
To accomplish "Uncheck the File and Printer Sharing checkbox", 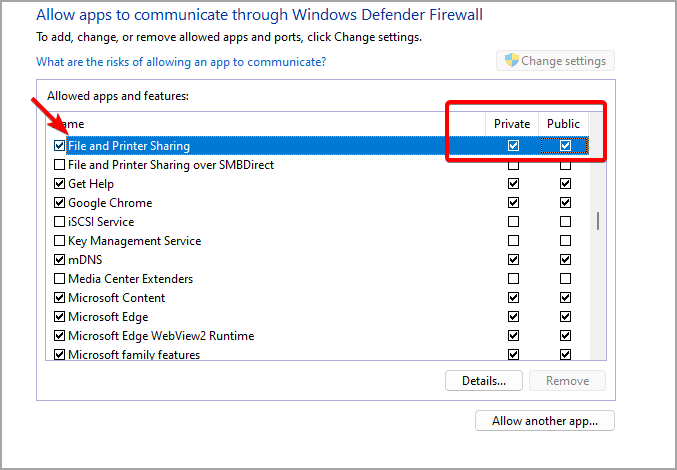I will click(60, 146).
